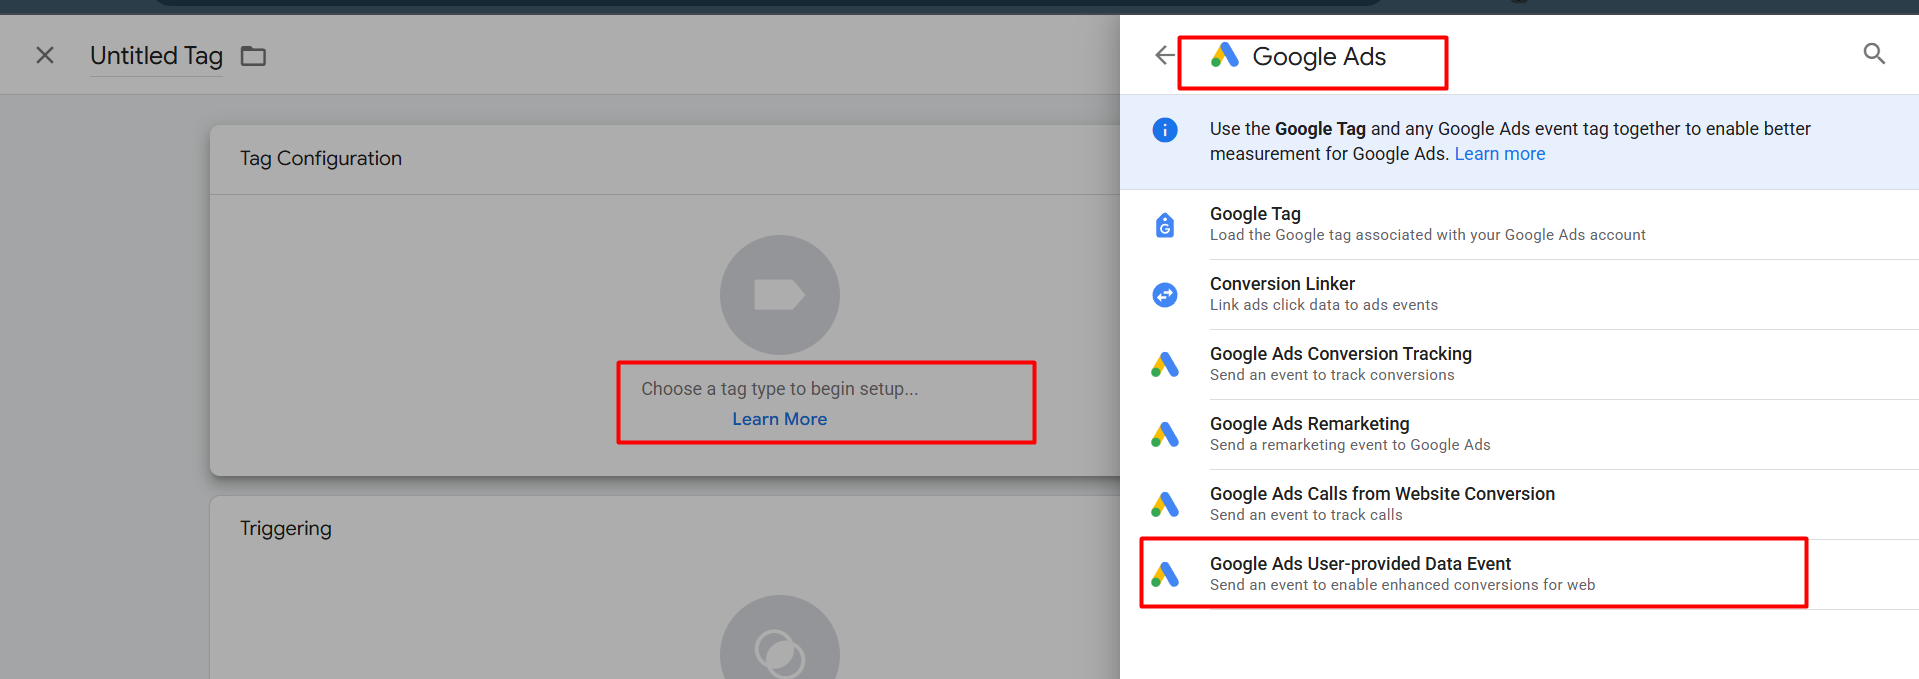Pick Google Ads Remarketing tag type
Viewport: 1919px width, 679px height.
tap(1309, 424)
